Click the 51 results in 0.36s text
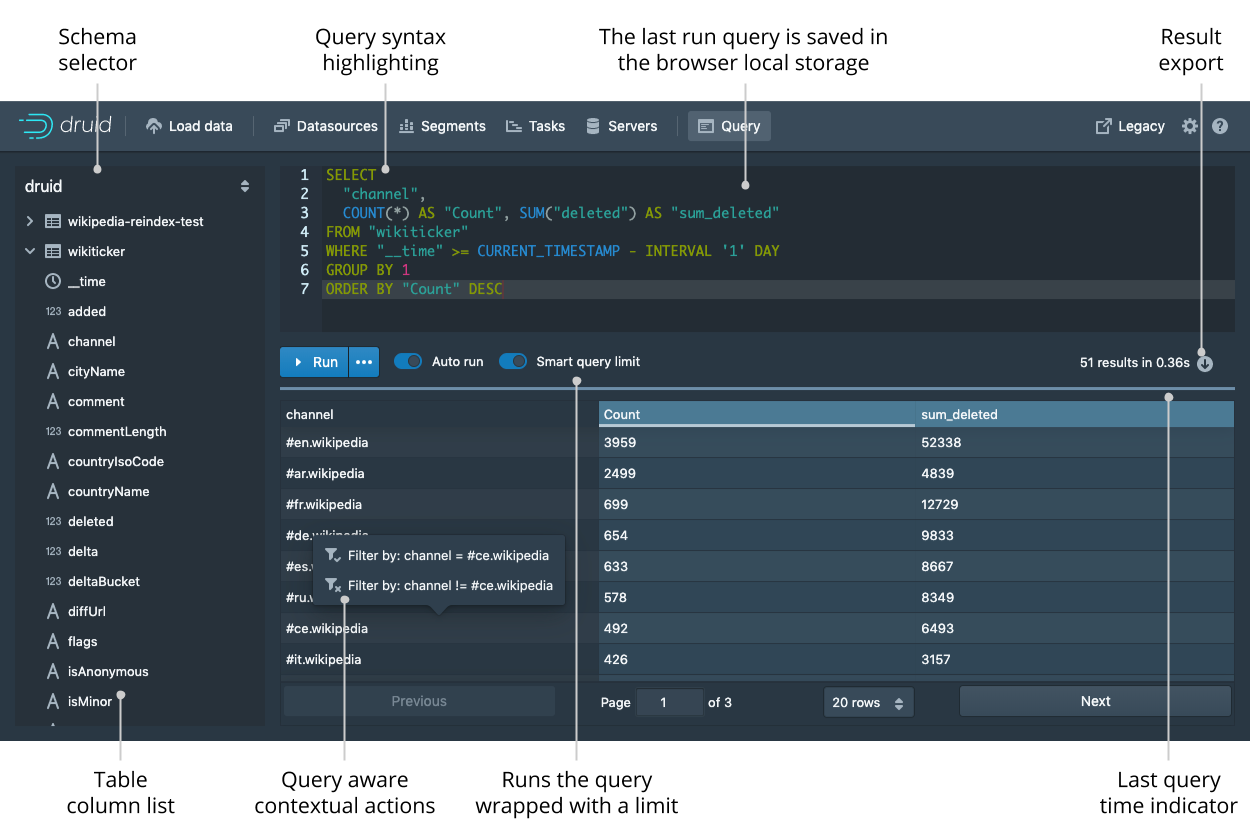Viewport: 1250px width, 840px height. 1135,363
